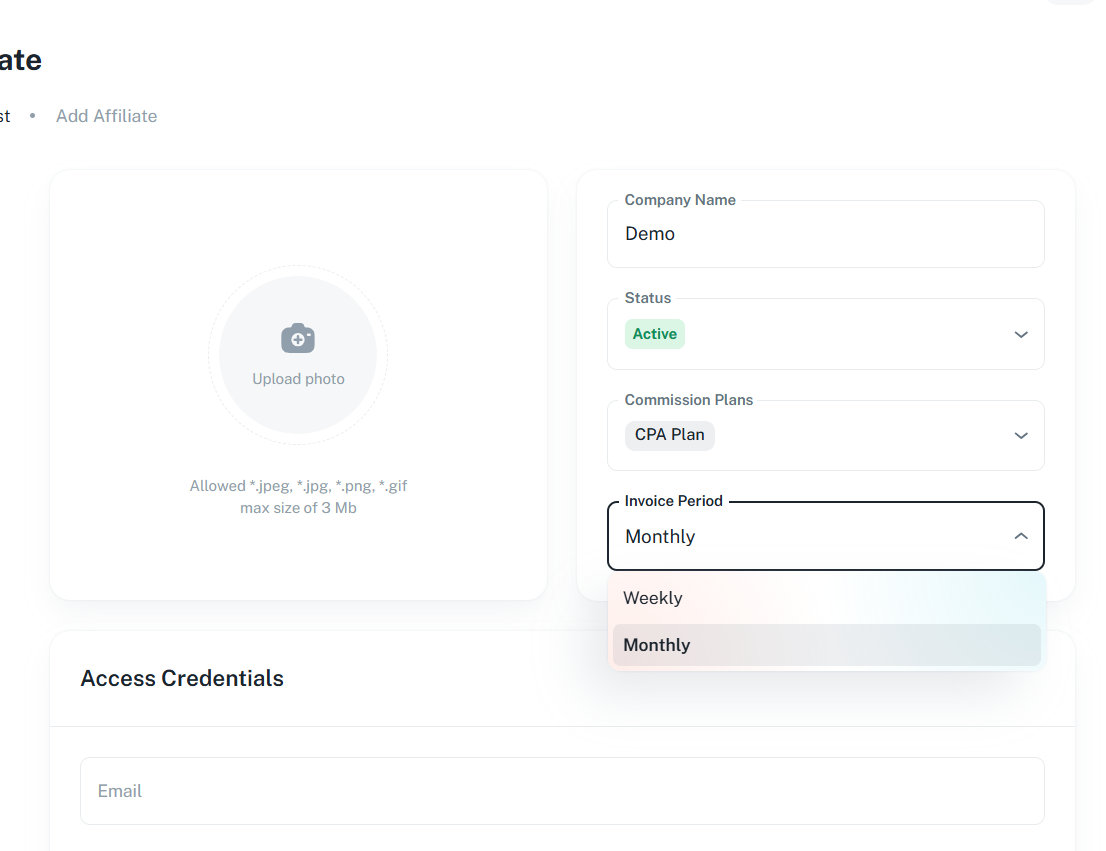Click into the Email input field
Viewport: 1106px width, 851px height.
coord(562,791)
